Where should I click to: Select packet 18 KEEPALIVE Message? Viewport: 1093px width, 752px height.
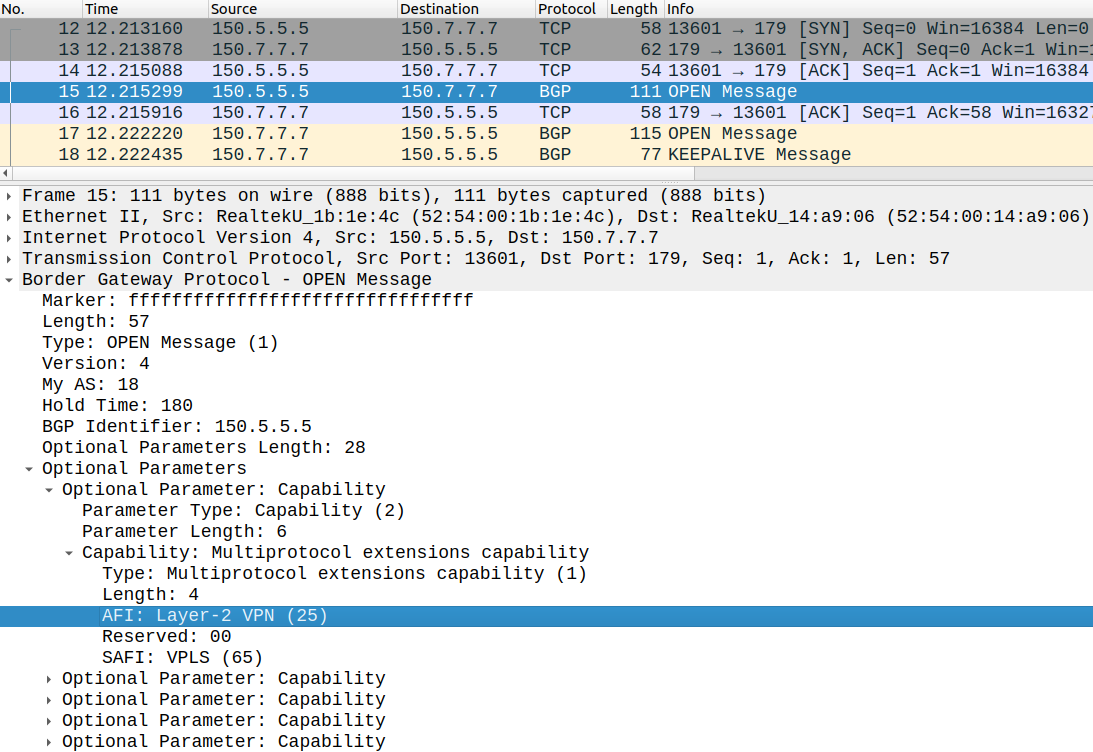click(x=546, y=154)
